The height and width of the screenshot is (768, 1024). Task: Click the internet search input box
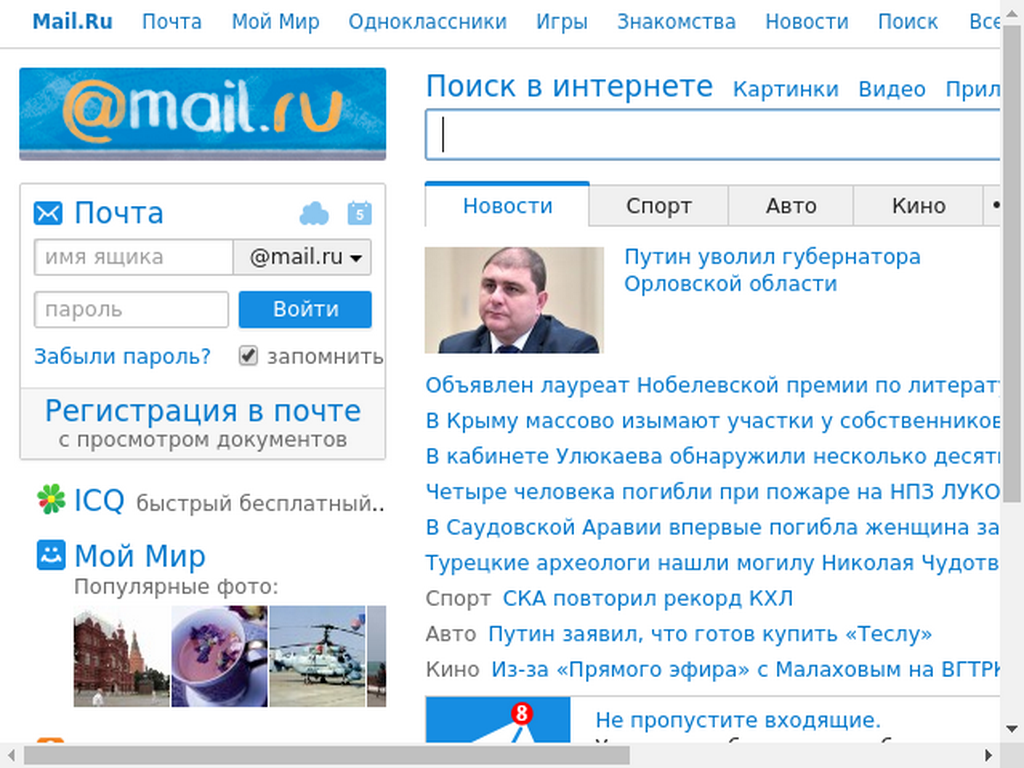pyautogui.click(x=712, y=135)
